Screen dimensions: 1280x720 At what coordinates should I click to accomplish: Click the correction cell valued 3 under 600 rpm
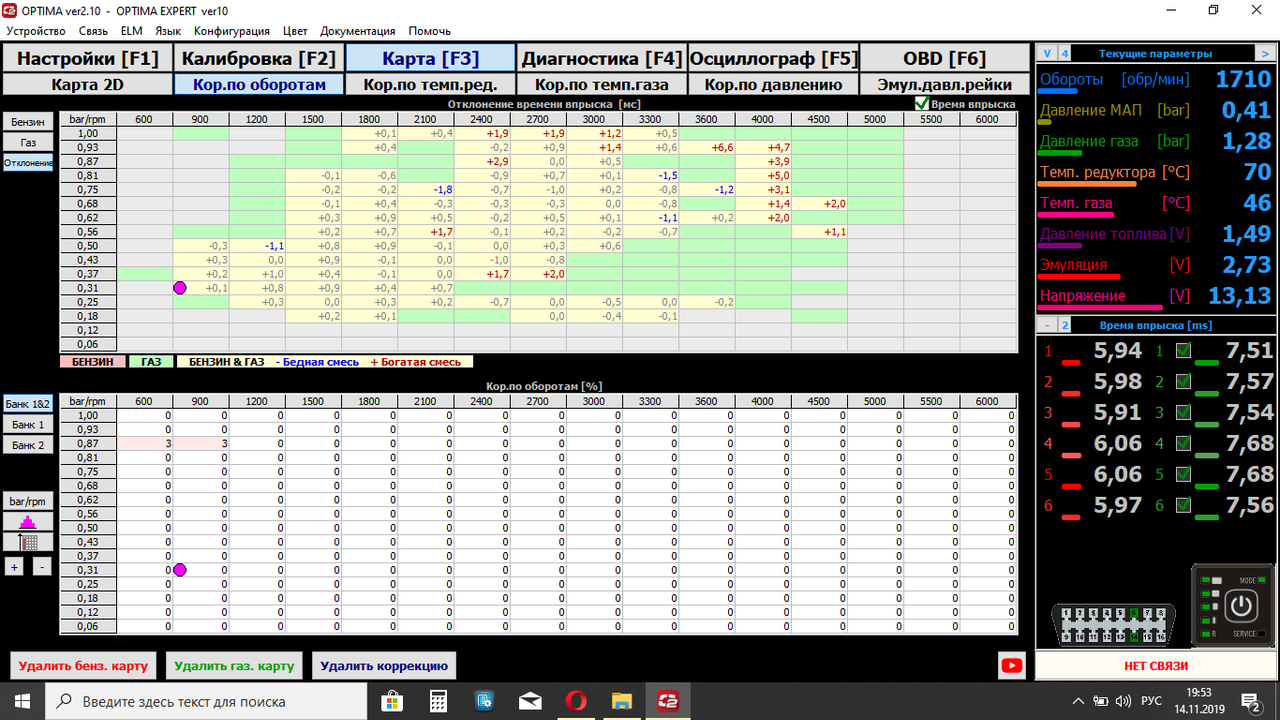[x=144, y=443]
